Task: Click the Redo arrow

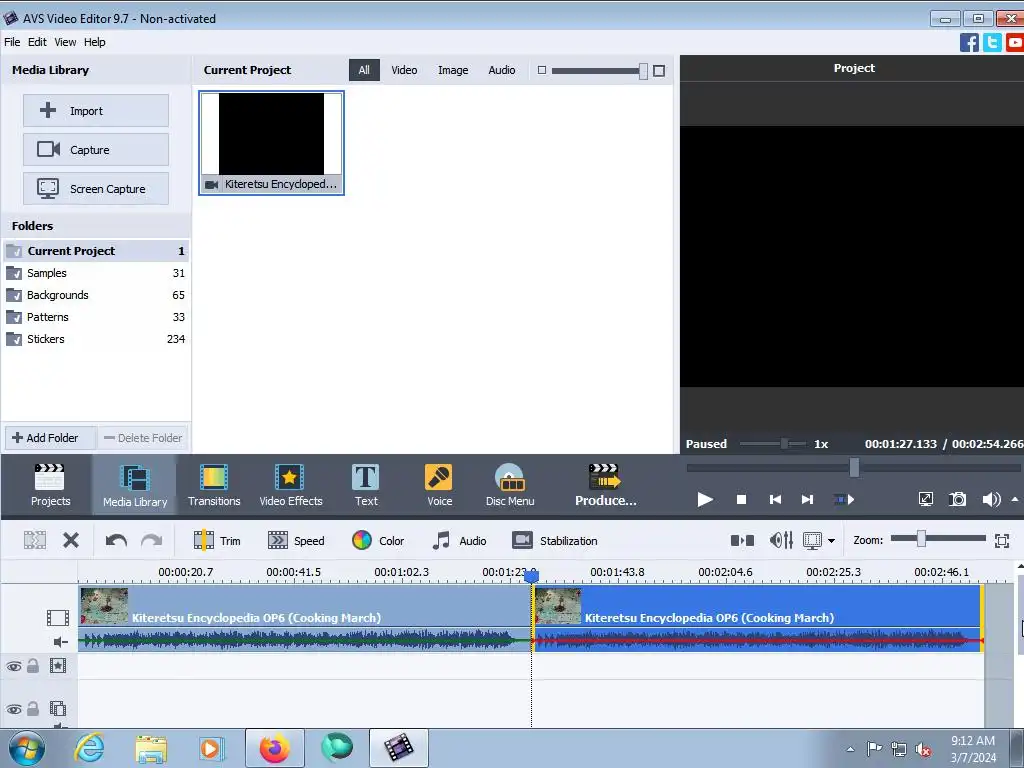Action: [152, 541]
